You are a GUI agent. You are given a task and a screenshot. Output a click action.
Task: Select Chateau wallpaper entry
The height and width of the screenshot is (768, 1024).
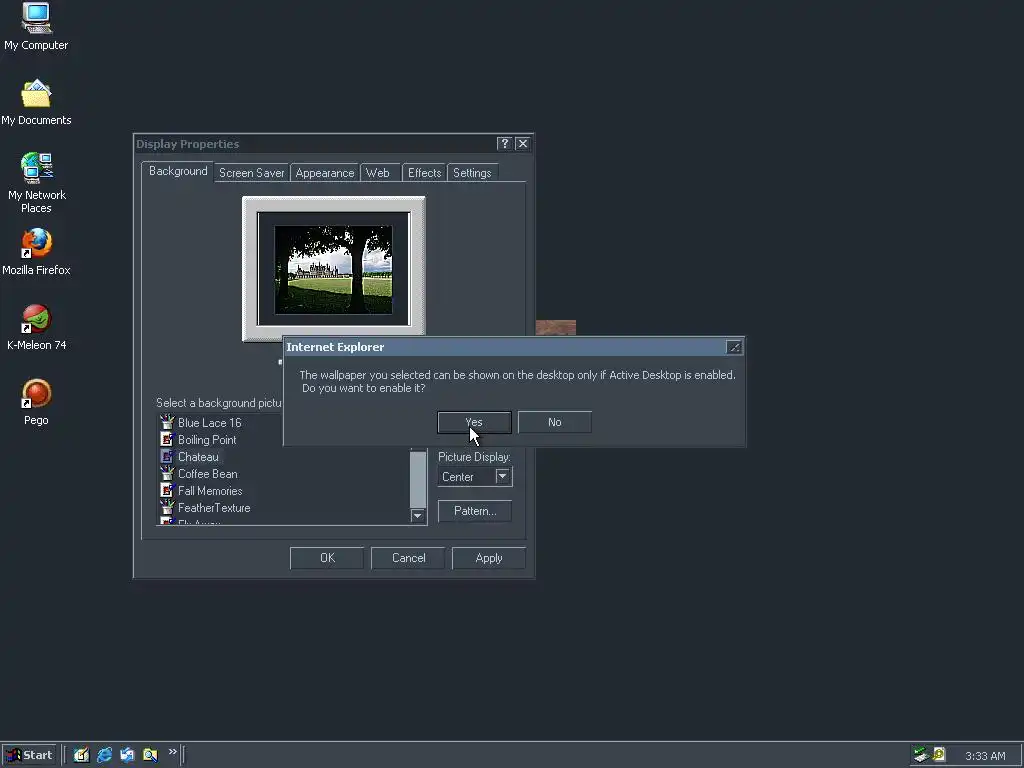click(x=198, y=456)
